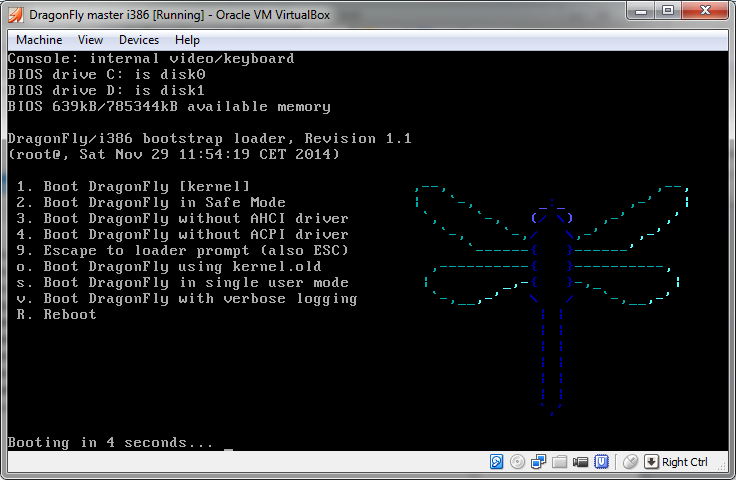Close the DragonFly VM window

[x=704, y=13]
